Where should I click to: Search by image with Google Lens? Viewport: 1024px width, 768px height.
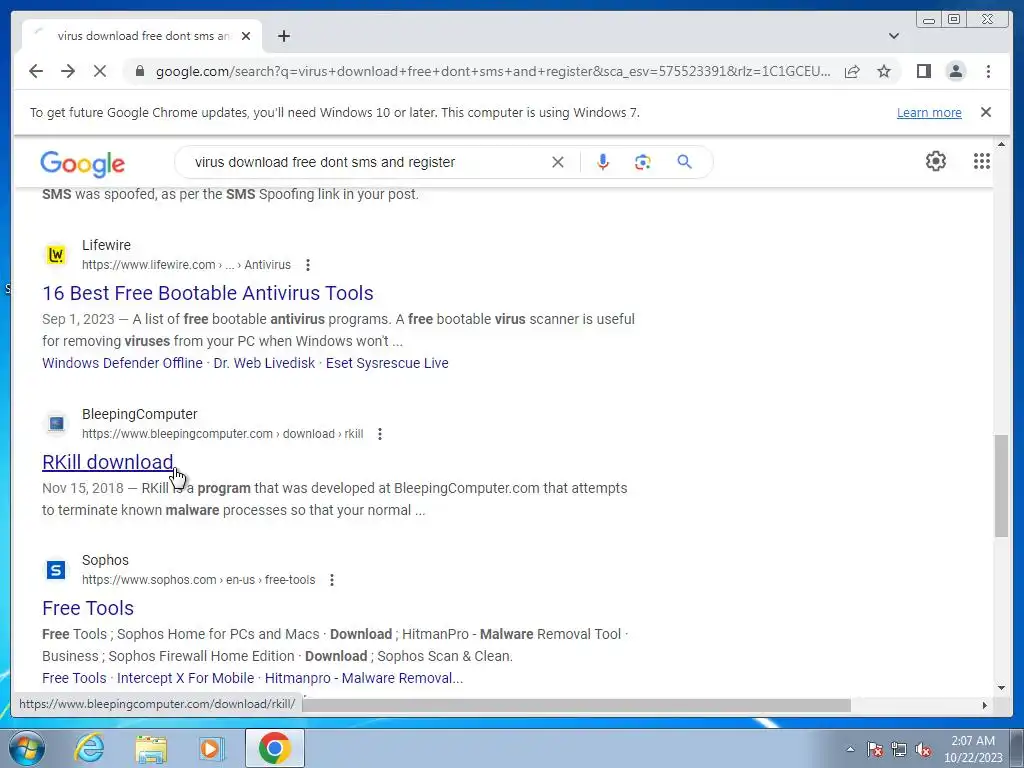pos(643,162)
